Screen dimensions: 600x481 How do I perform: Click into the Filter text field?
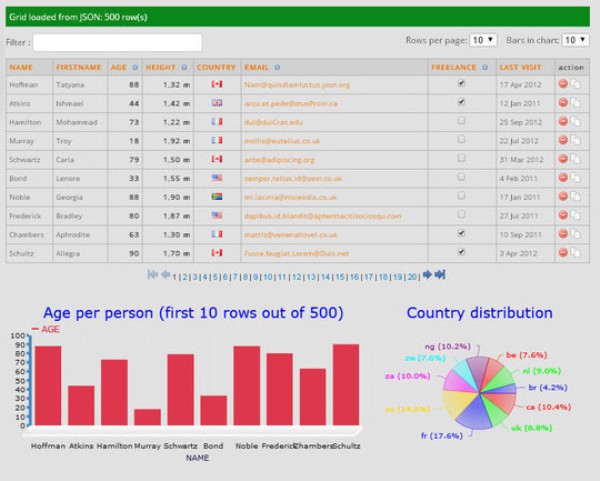point(117,42)
